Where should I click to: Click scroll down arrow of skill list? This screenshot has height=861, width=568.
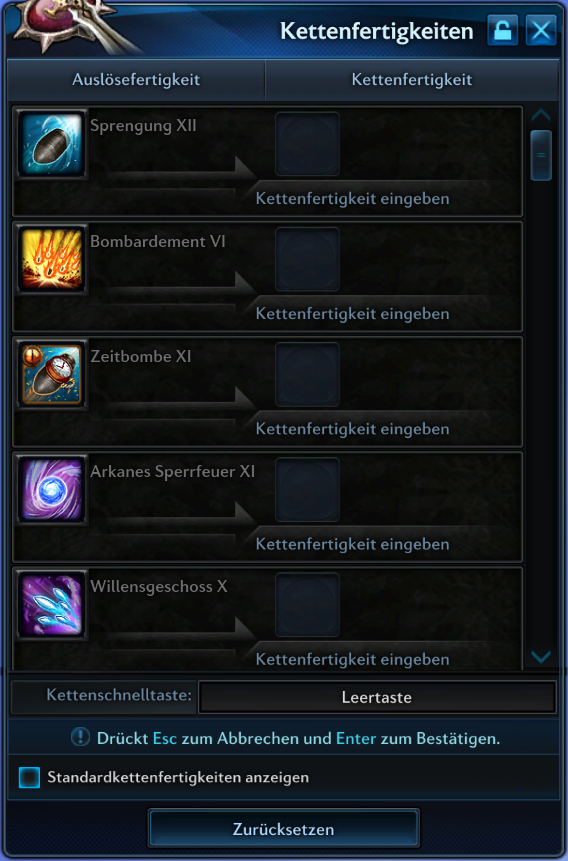541,656
